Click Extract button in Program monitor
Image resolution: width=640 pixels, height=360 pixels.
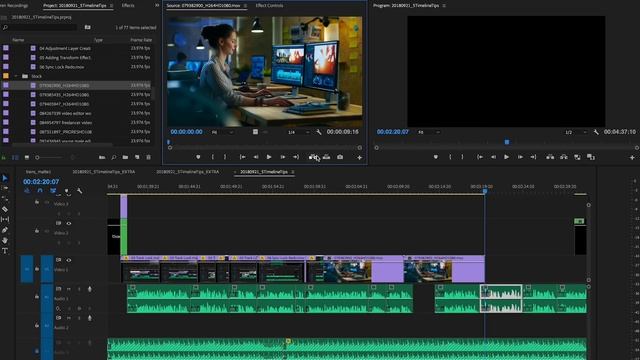click(x=564, y=157)
